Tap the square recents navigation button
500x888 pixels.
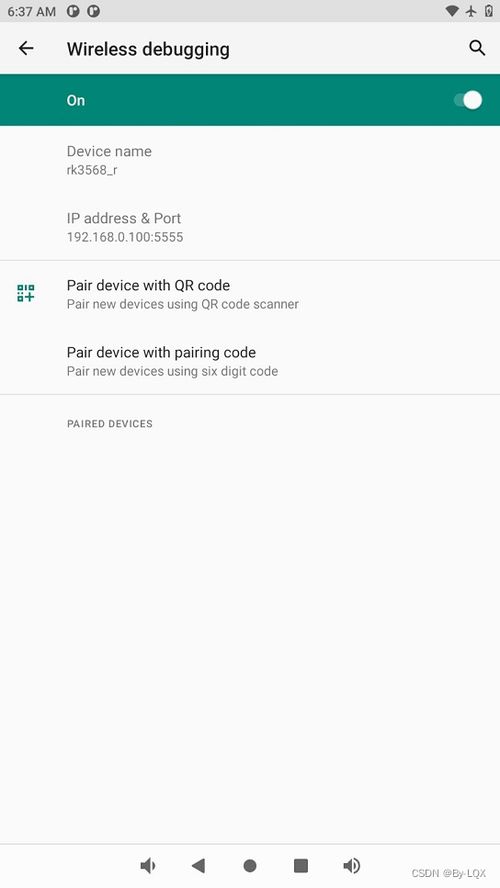[301, 865]
